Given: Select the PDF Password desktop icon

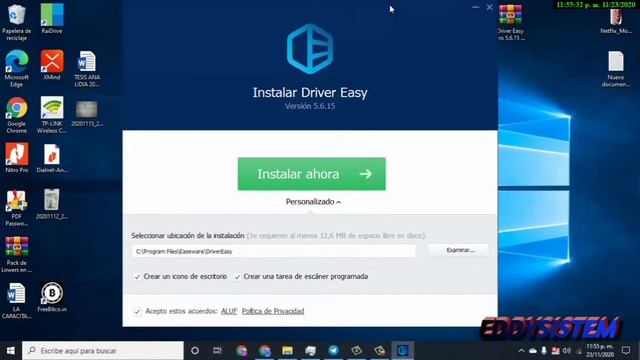Looking at the screenshot, I should coord(16,208).
